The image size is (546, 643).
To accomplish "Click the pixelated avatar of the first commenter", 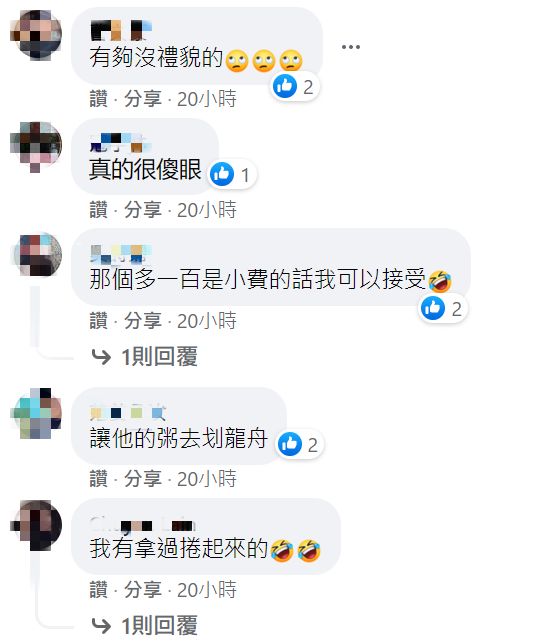I will pos(36,34).
